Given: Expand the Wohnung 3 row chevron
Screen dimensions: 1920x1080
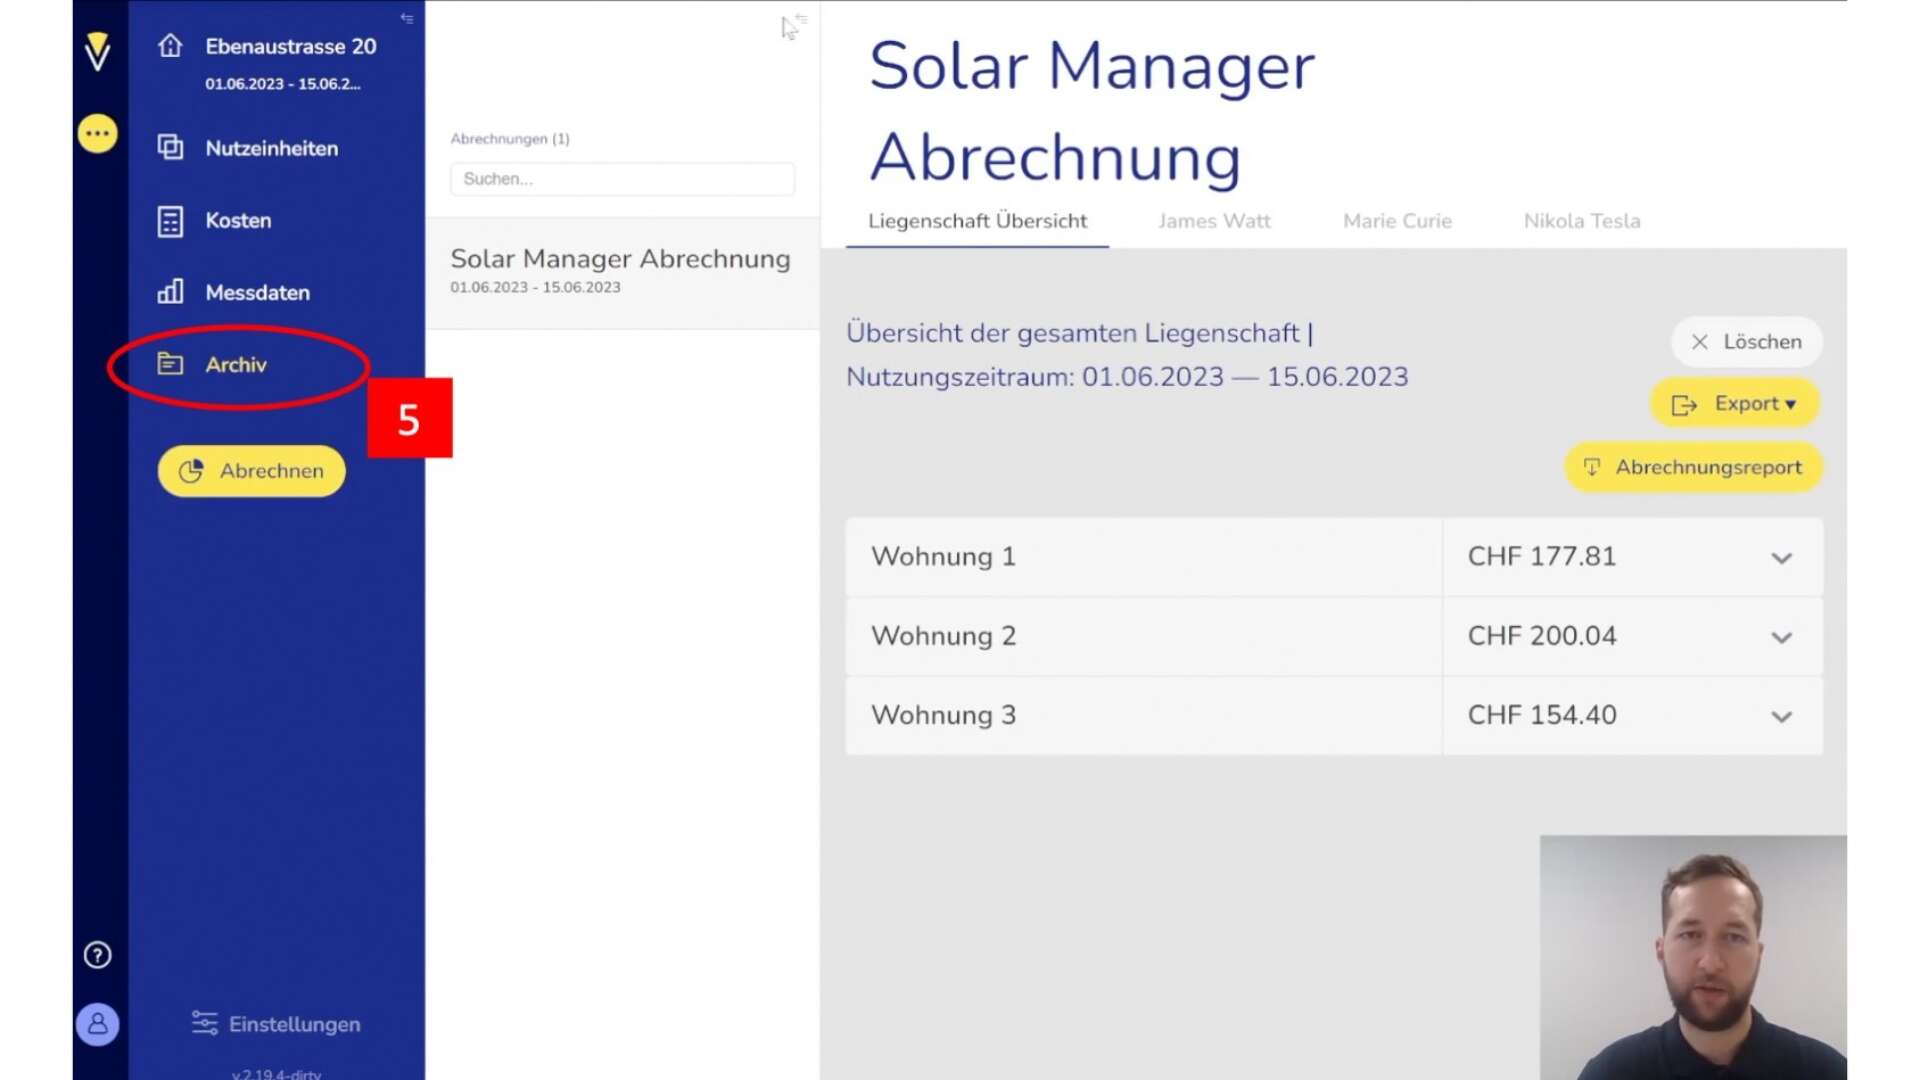Looking at the screenshot, I should [x=1782, y=716].
